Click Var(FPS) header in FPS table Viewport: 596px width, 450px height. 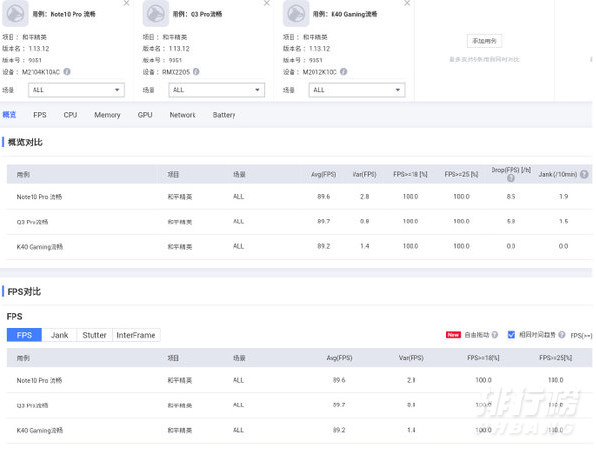tap(411, 358)
